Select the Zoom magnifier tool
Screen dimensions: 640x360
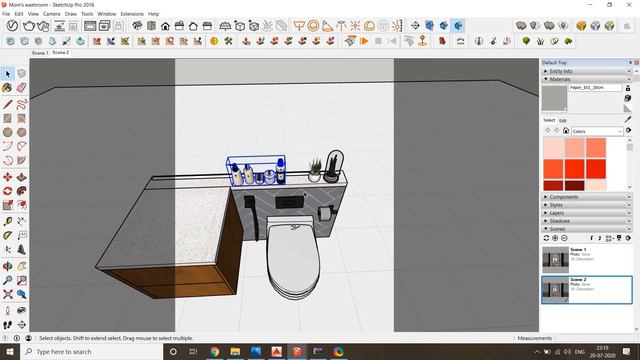tap(7, 280)
